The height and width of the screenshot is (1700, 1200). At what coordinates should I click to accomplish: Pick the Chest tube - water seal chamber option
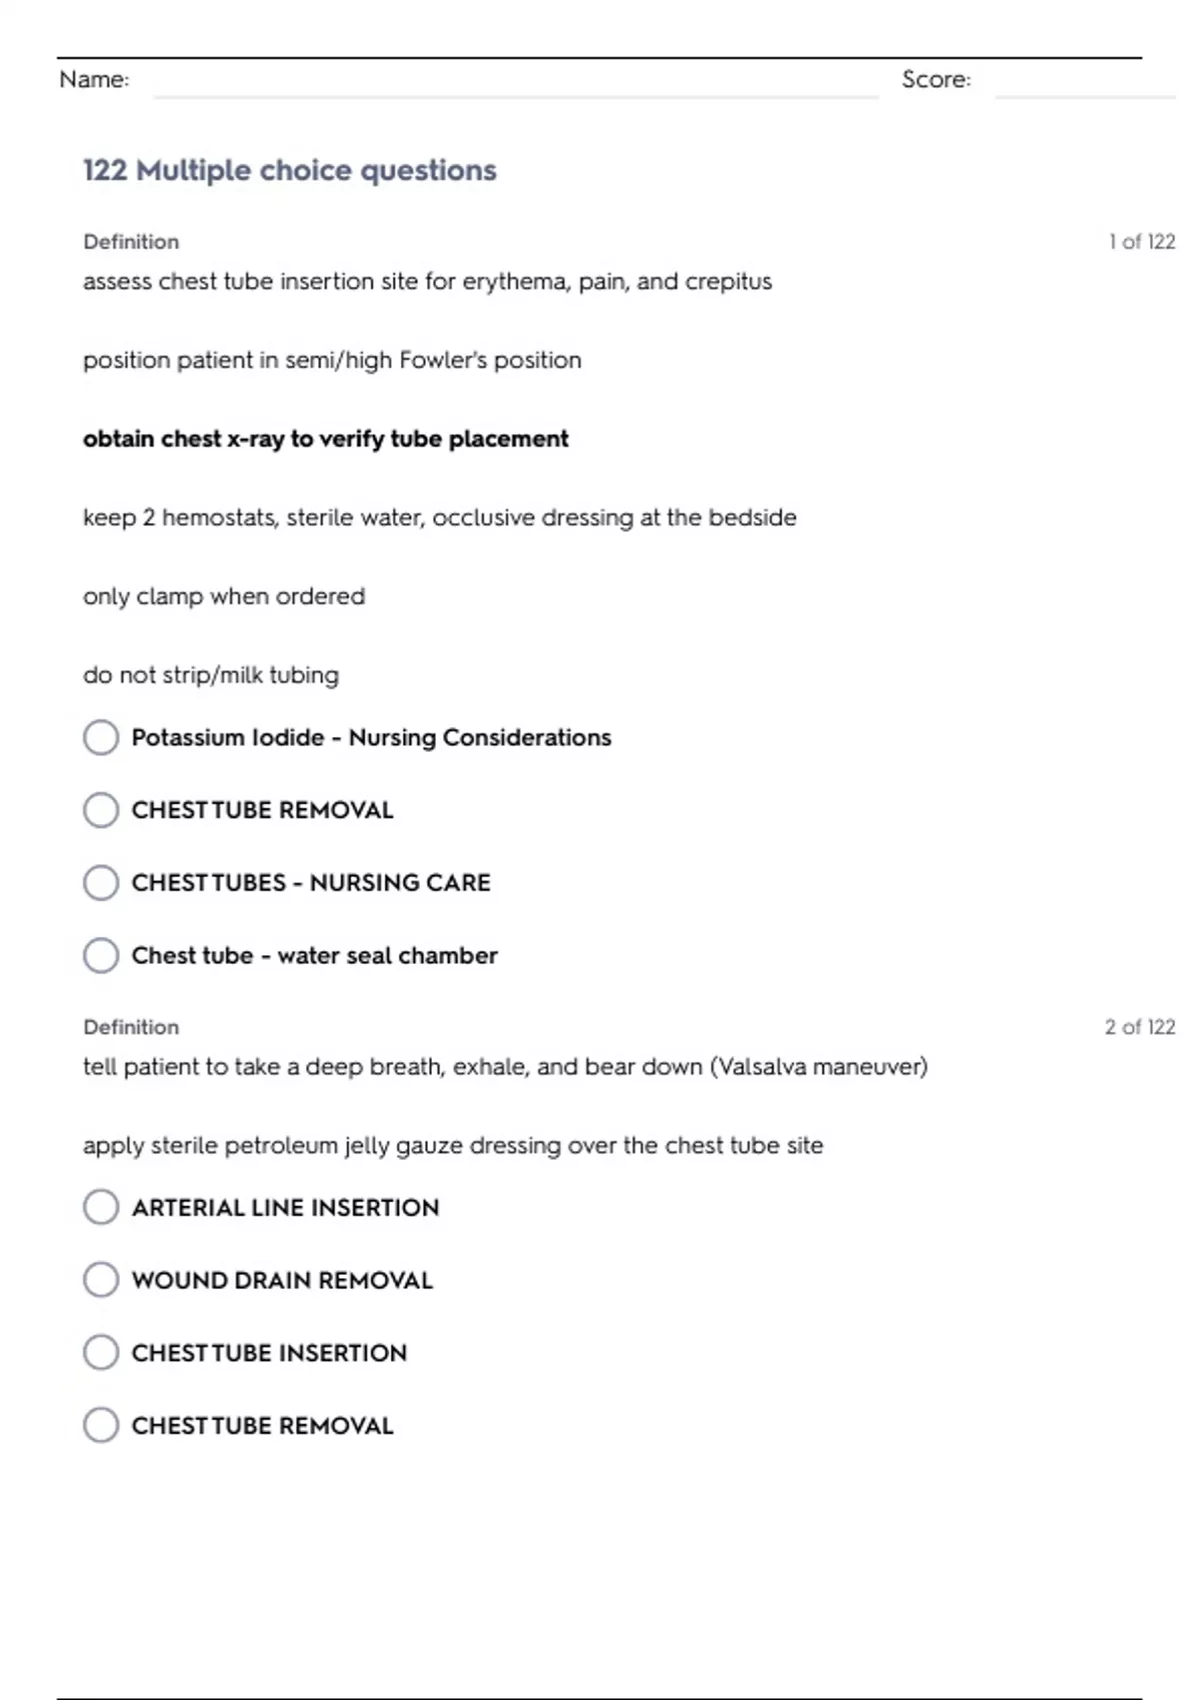[x=101, y=956]
